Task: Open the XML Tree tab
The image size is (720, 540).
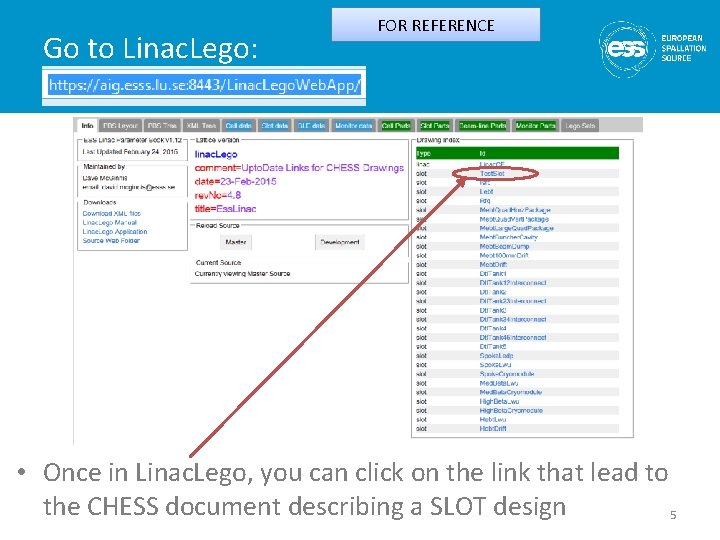Action: [x=201, y=125]
